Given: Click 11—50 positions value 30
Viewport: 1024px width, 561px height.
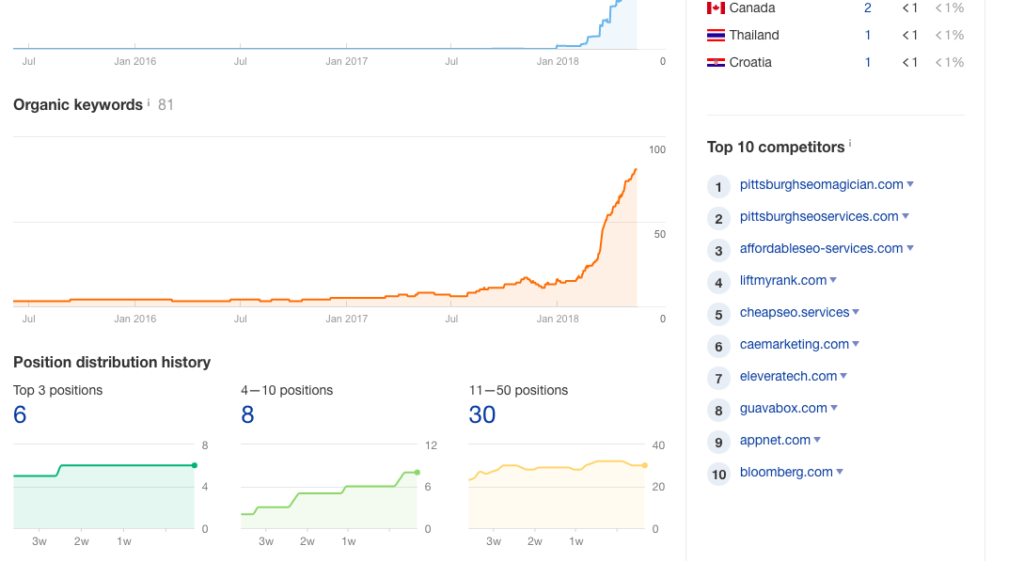Looking at the screenshot, I should (x=482, y=415).
